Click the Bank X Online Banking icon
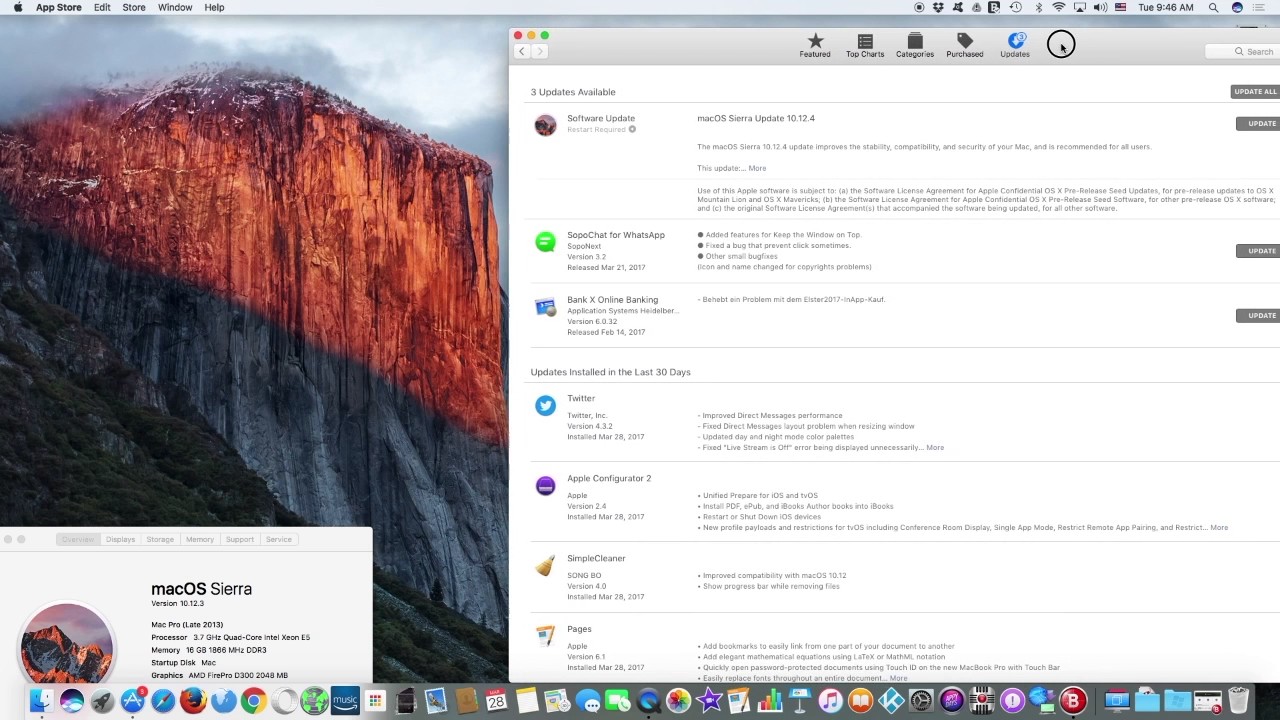 (x=545, y=307)
